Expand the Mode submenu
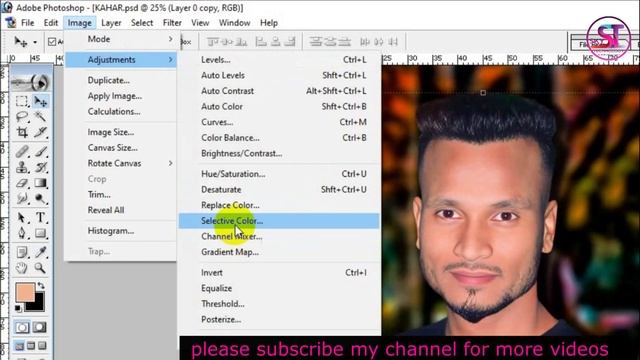Screen dimensions: 640x360 click(x=121, y=39)
